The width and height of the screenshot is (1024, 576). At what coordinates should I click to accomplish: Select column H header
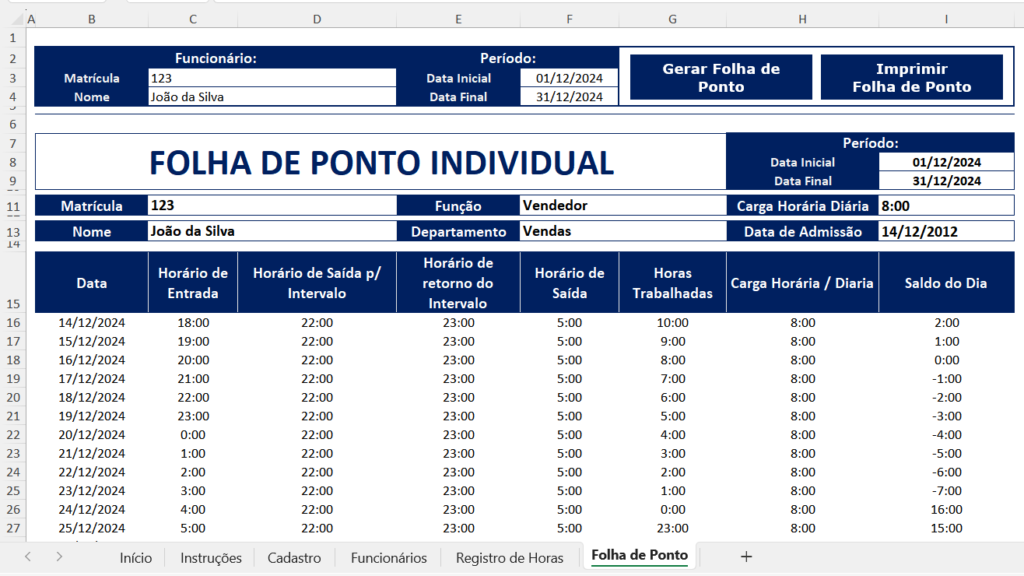tap(803, 20)
